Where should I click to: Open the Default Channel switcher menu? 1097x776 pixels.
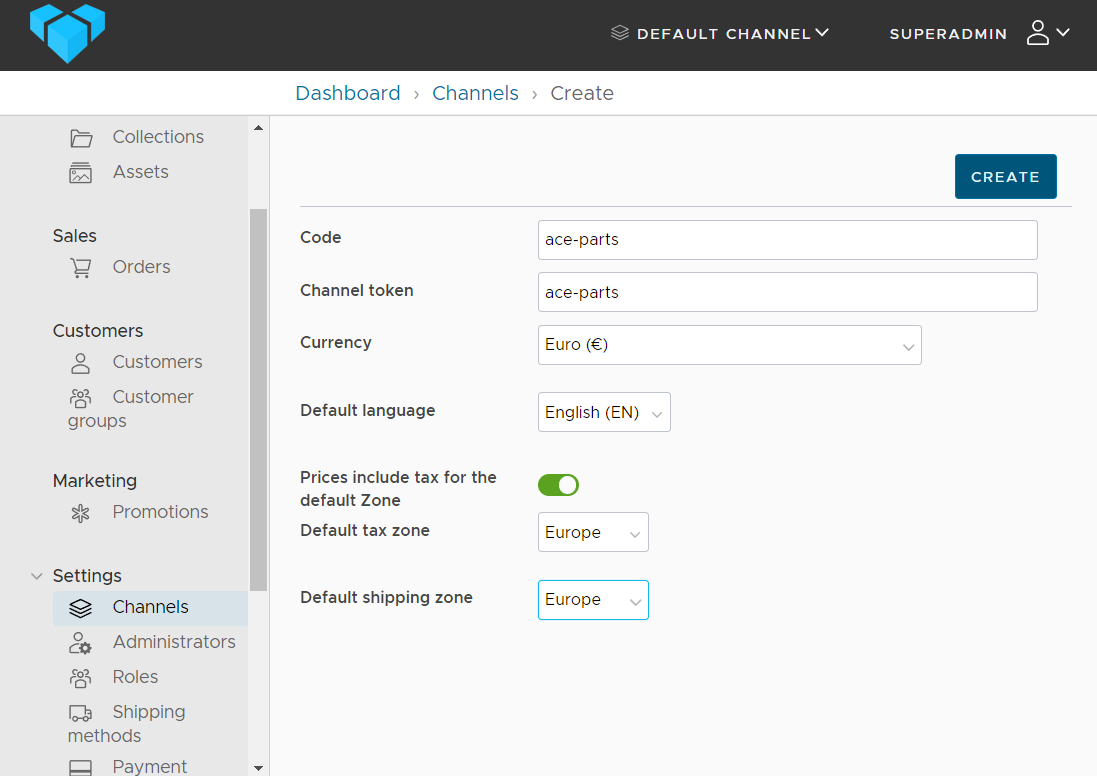tap(720, 33)
